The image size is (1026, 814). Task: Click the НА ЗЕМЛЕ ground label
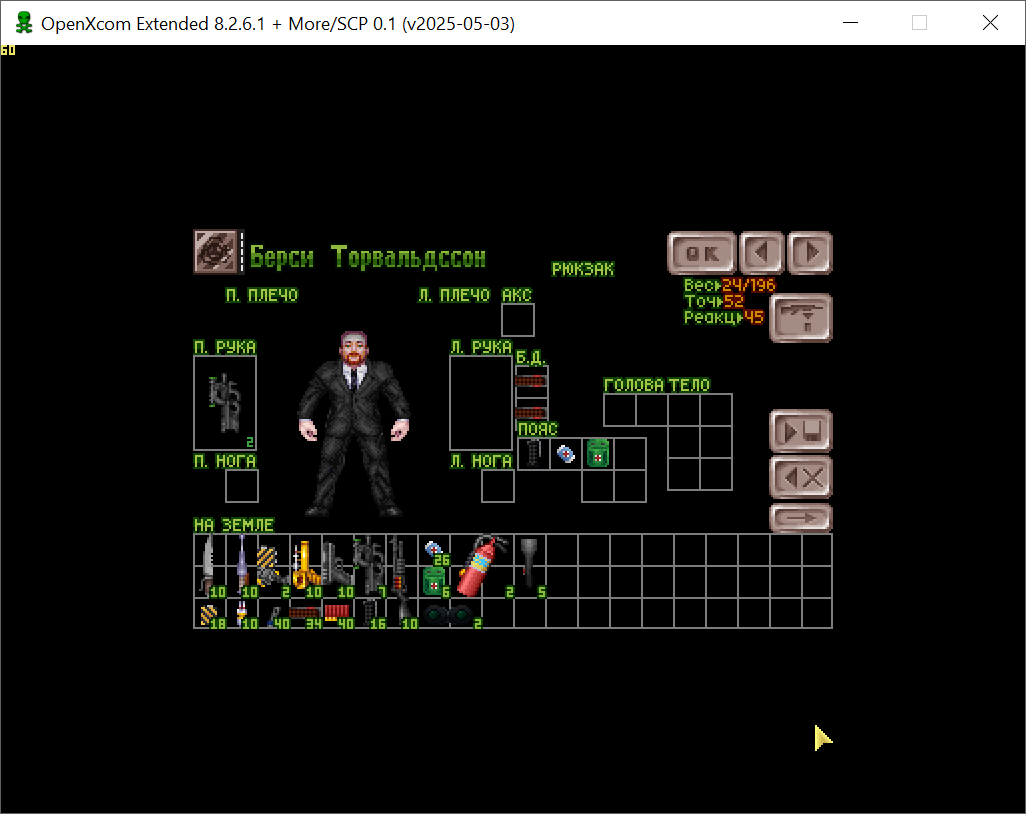tap(234, 525)
